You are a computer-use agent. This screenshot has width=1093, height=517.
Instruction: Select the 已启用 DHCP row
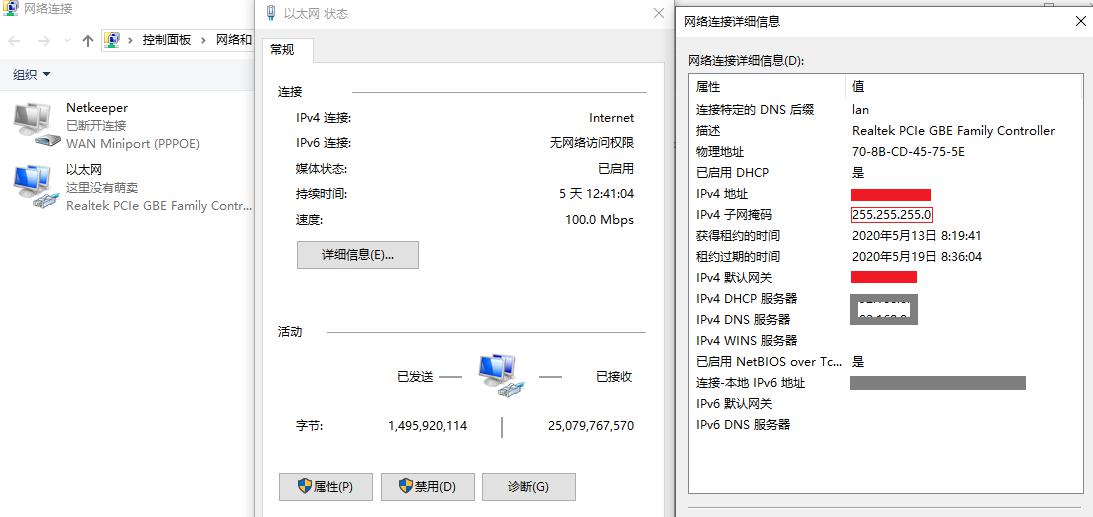885,172
